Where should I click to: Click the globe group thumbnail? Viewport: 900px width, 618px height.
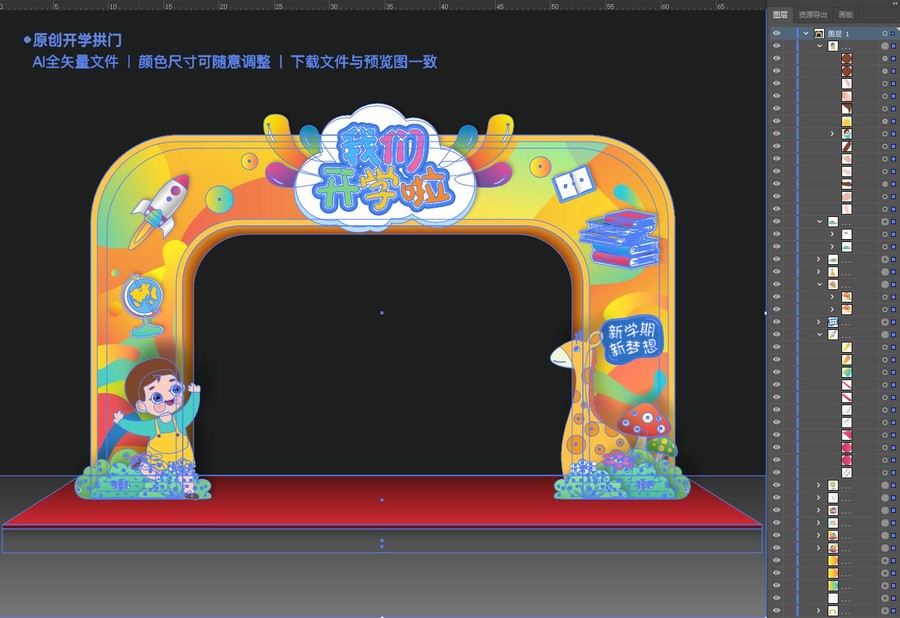833,485
